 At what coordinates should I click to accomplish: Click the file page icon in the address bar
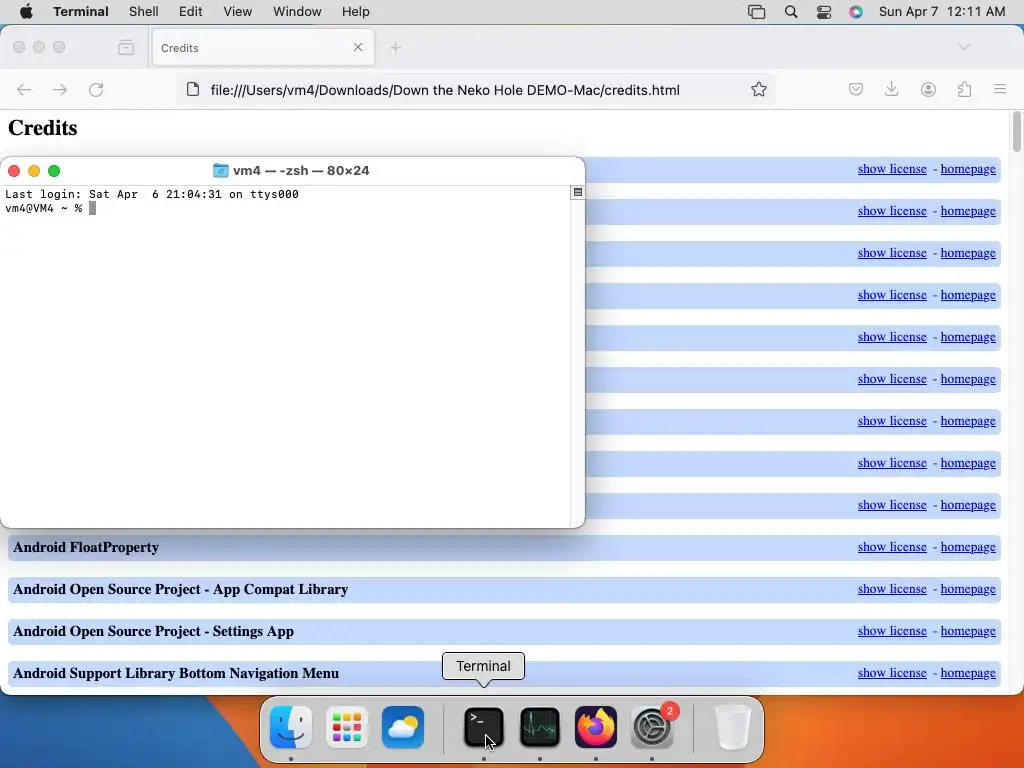pyautogui.click(x=193, y=89)
